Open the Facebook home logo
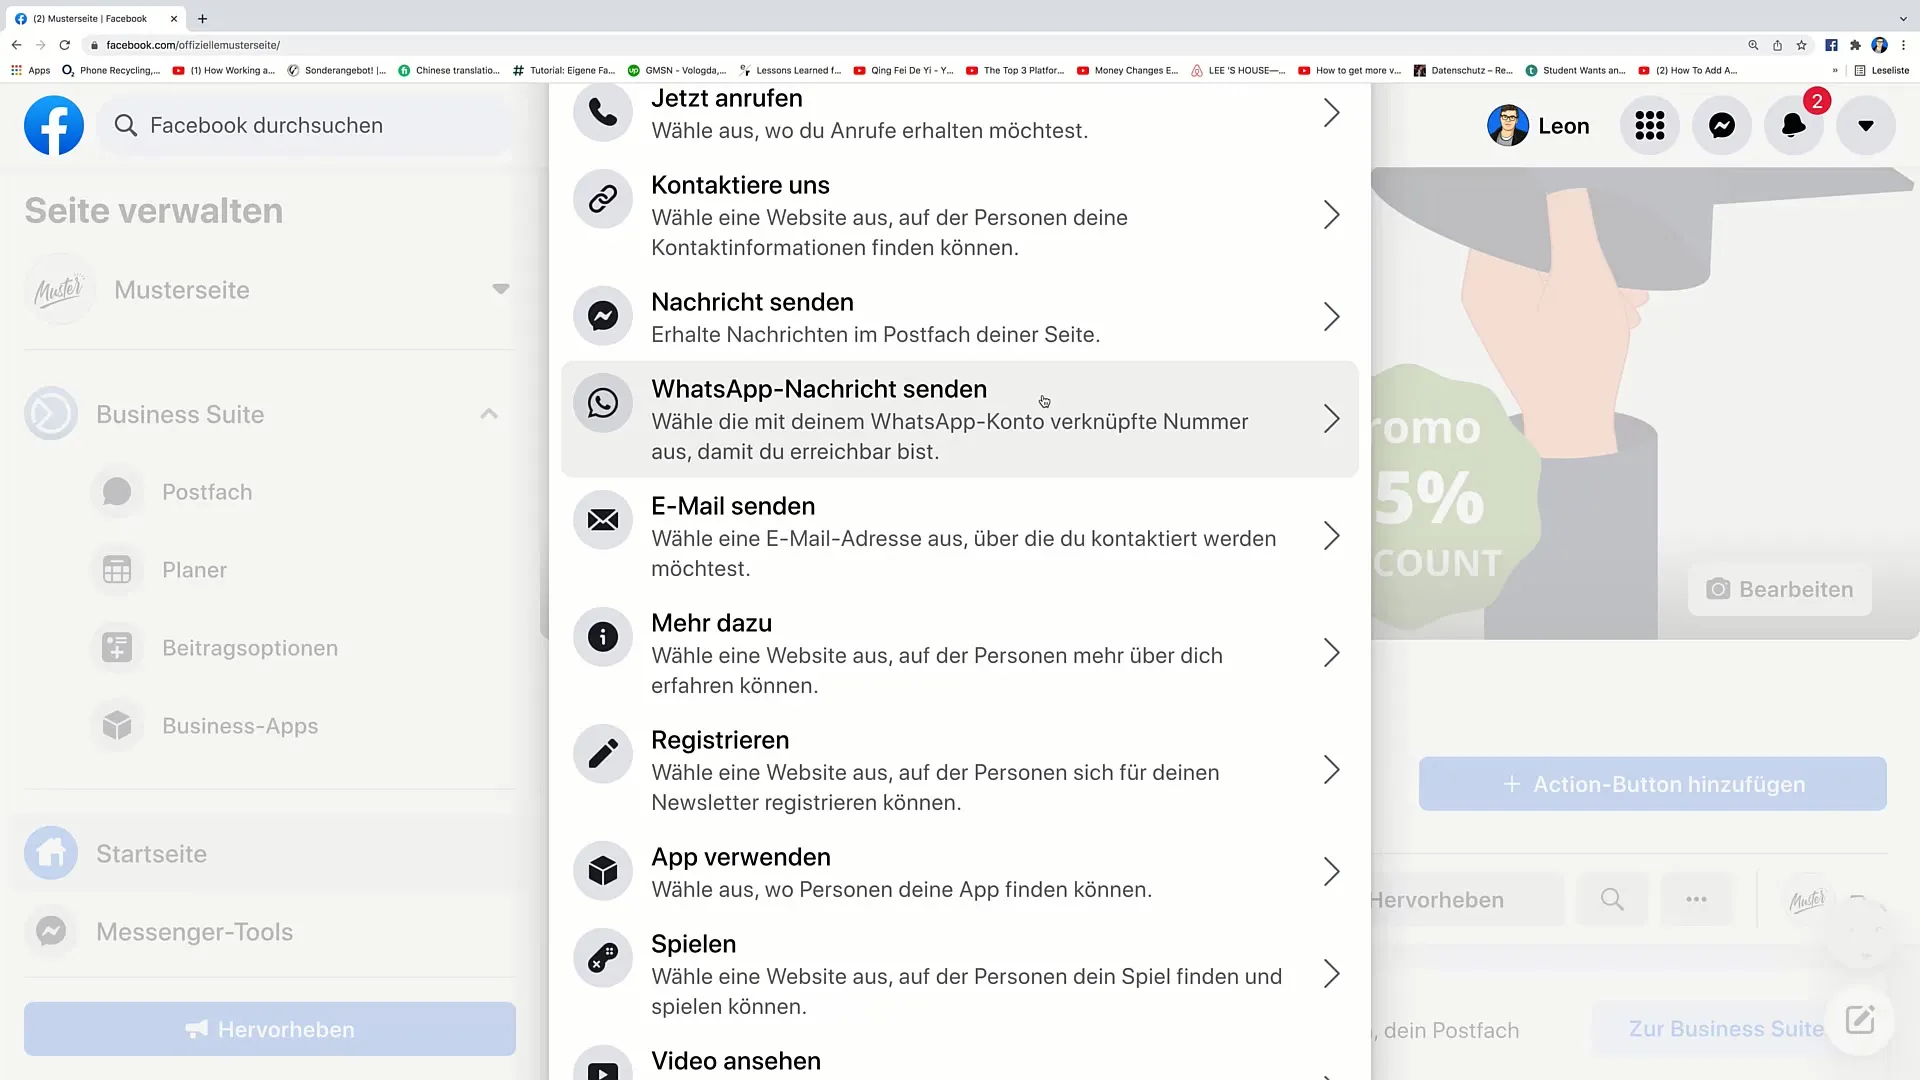 [54, 125]
